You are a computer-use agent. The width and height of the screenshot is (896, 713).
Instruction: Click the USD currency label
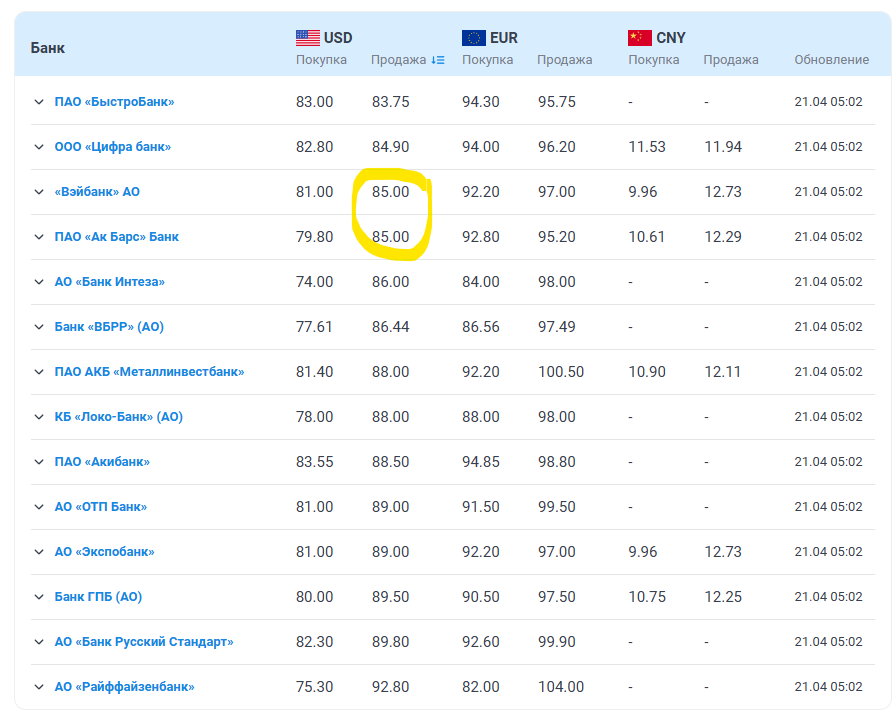(x=338, y=38)
